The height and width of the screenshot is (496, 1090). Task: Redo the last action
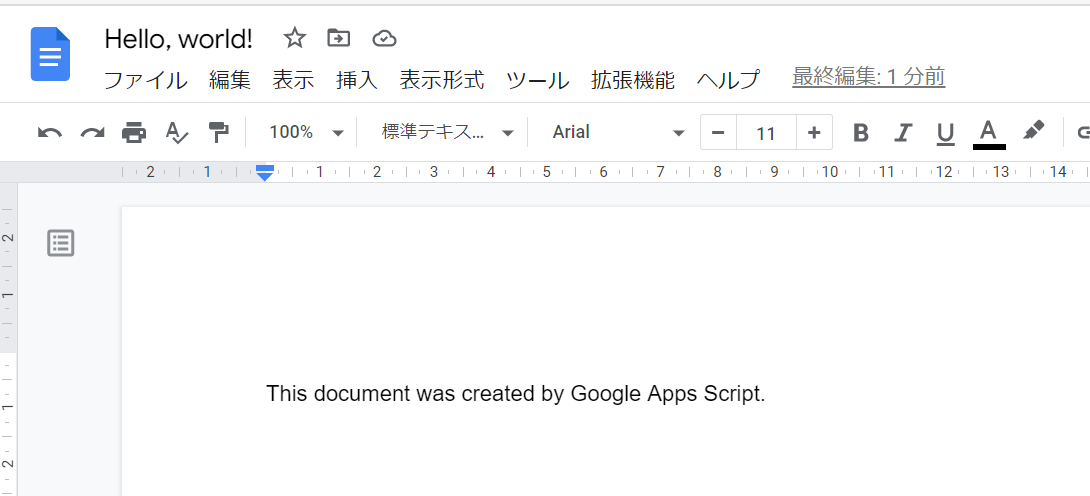(x=92, y=132)
